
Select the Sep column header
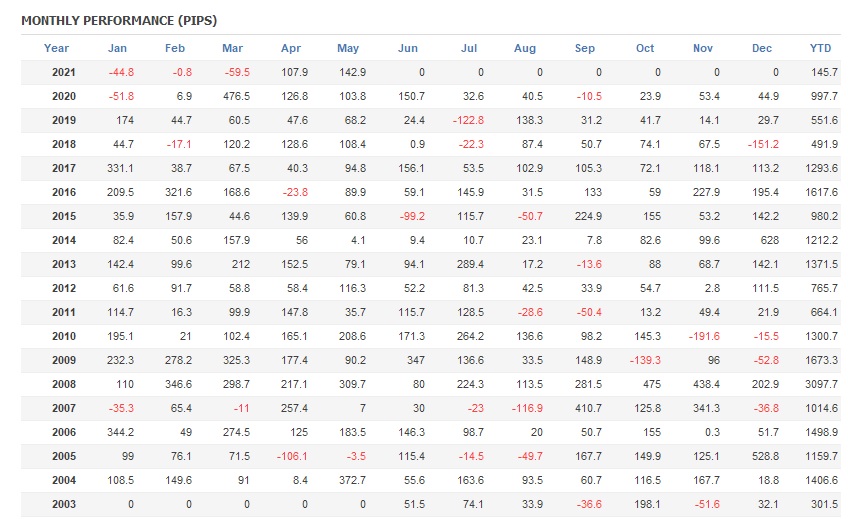click(x=585, y=48)
